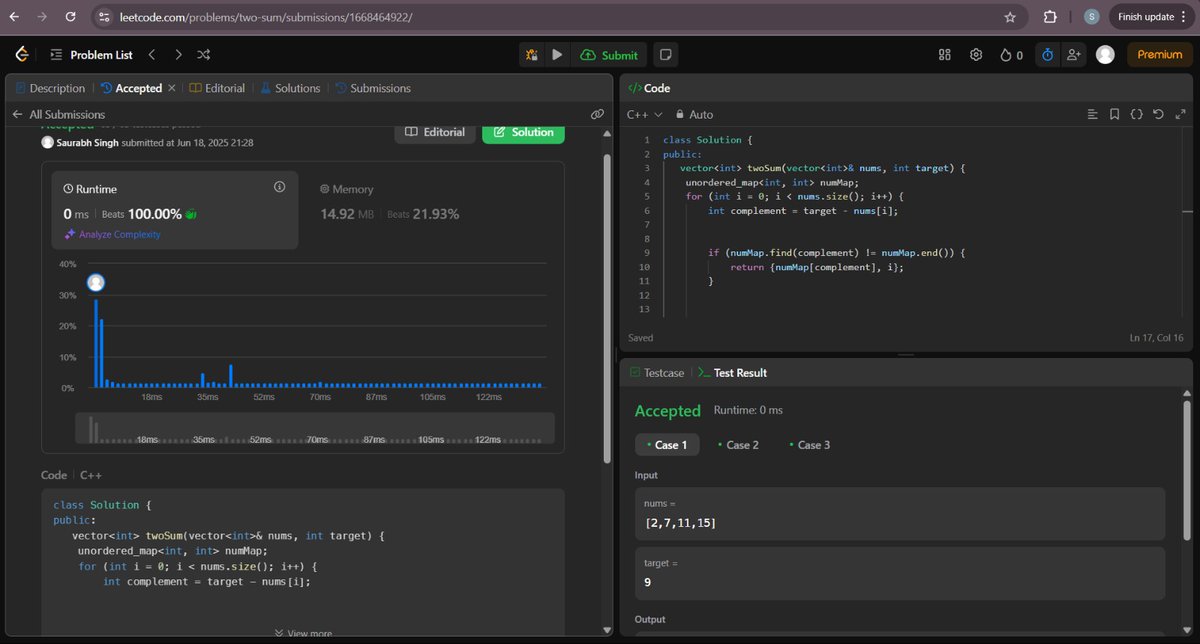Click the nums input box [2,7,11,15]
1200x644 pixels.
(900, 514)
